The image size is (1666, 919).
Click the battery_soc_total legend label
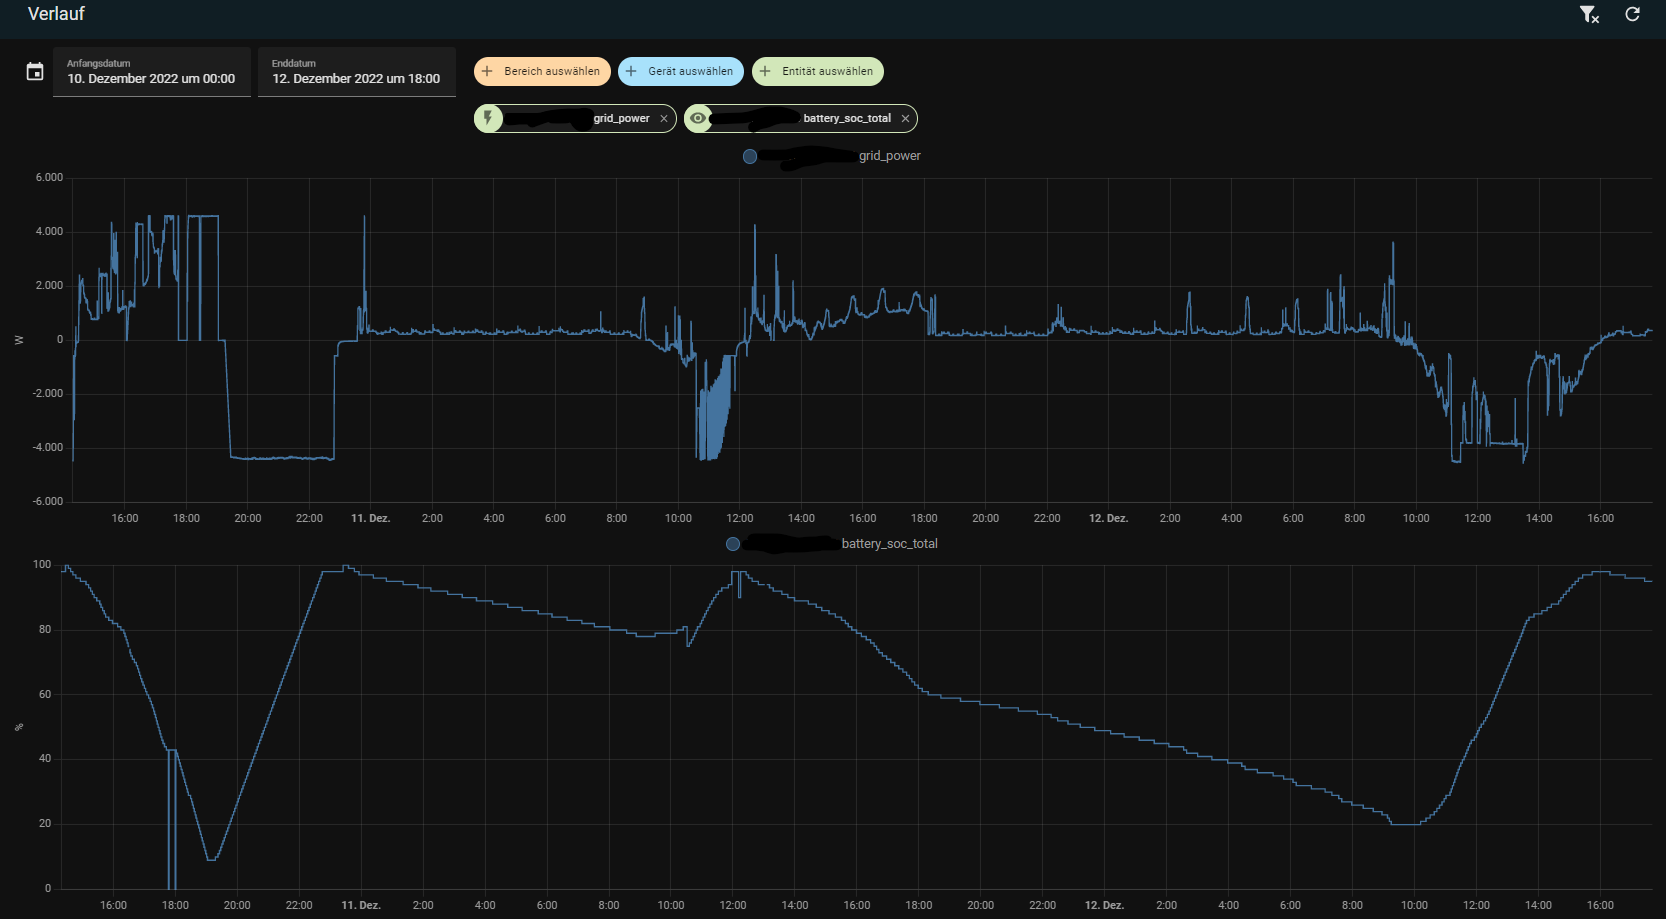click(889, 544)
